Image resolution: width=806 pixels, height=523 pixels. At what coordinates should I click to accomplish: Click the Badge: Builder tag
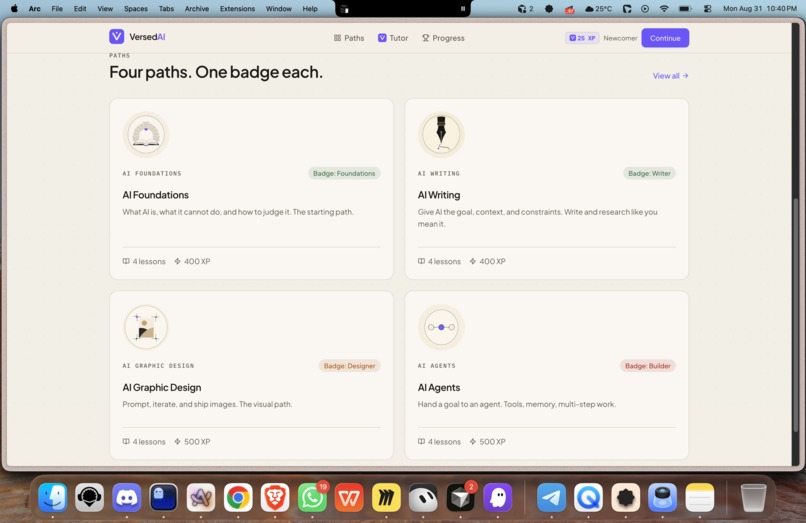point(648,366)
